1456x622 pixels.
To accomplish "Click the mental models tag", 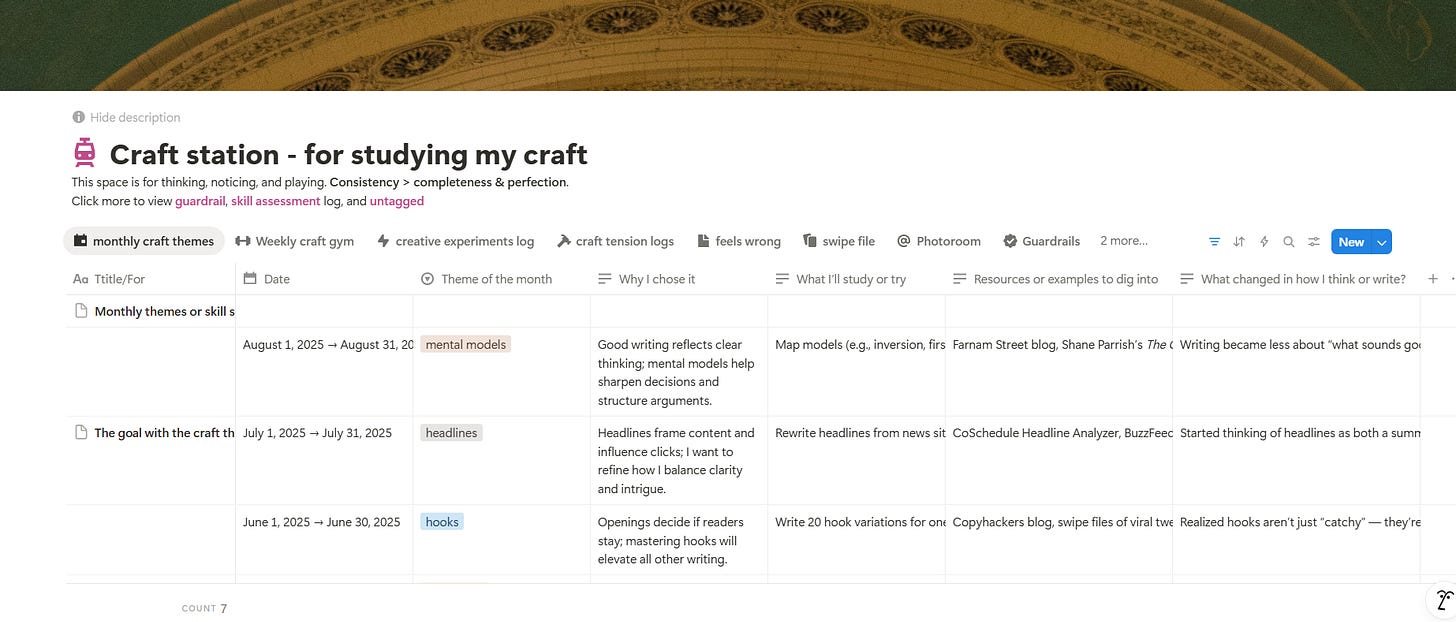I will tap(465, 344).
